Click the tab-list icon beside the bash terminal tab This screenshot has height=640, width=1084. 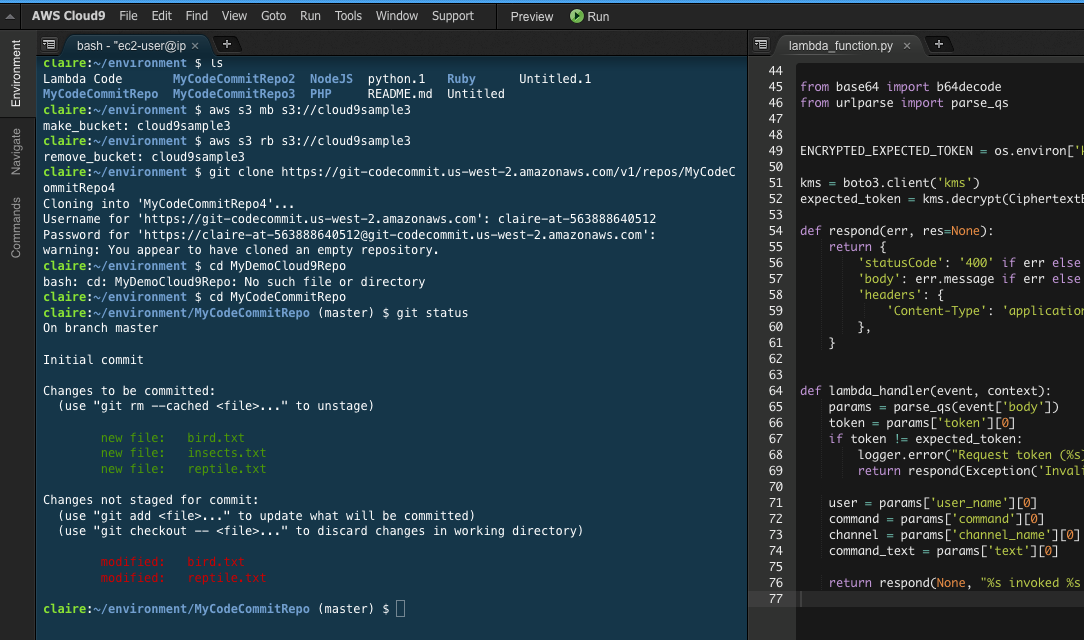coord(49,45)
